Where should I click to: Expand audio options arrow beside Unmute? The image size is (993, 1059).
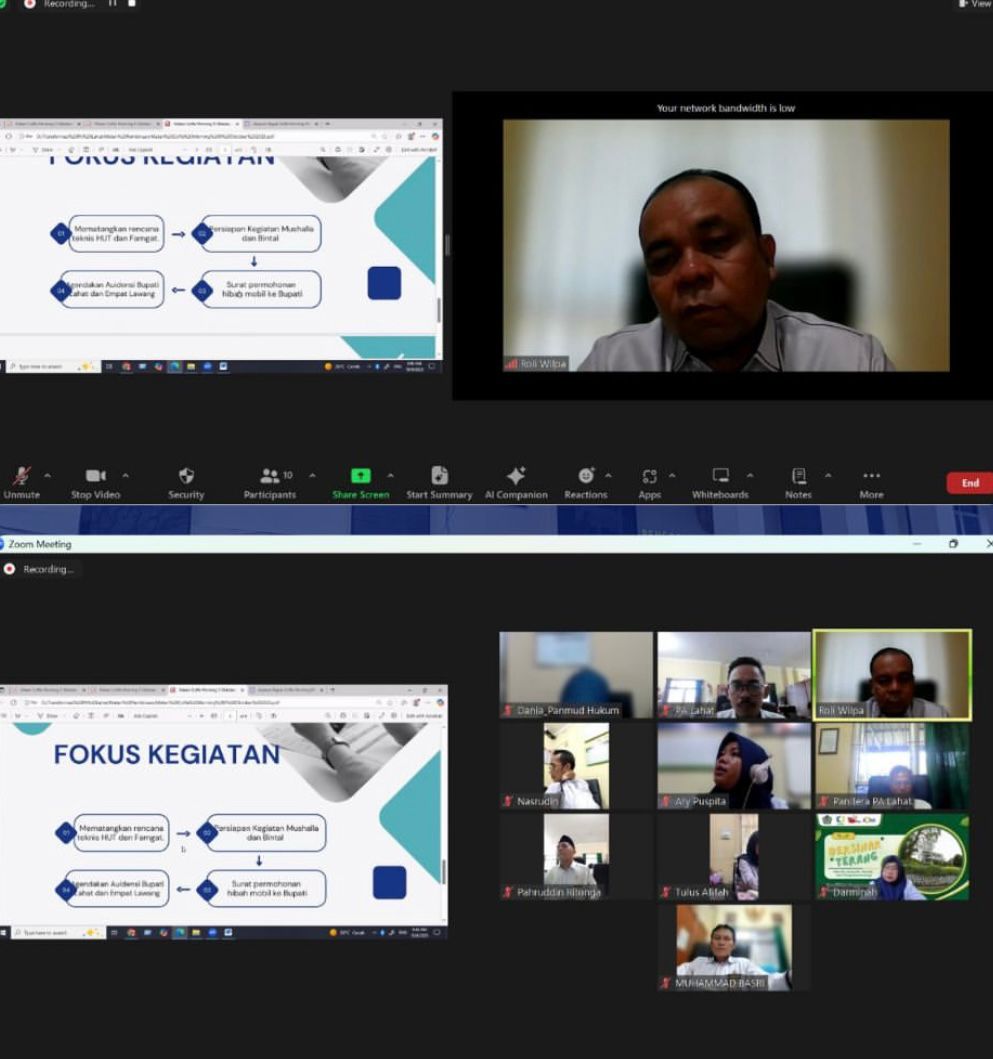point(47,476)
